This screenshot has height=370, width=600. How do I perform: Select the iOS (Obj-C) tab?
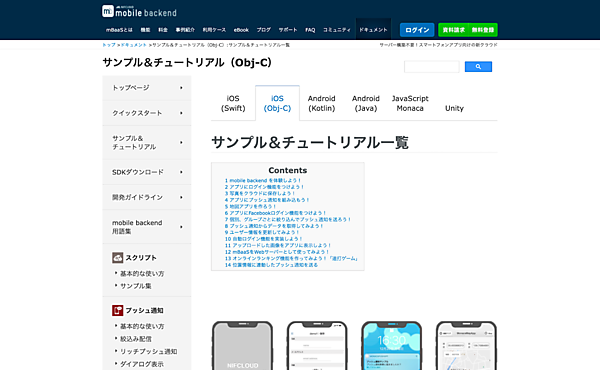coord(277,103)
